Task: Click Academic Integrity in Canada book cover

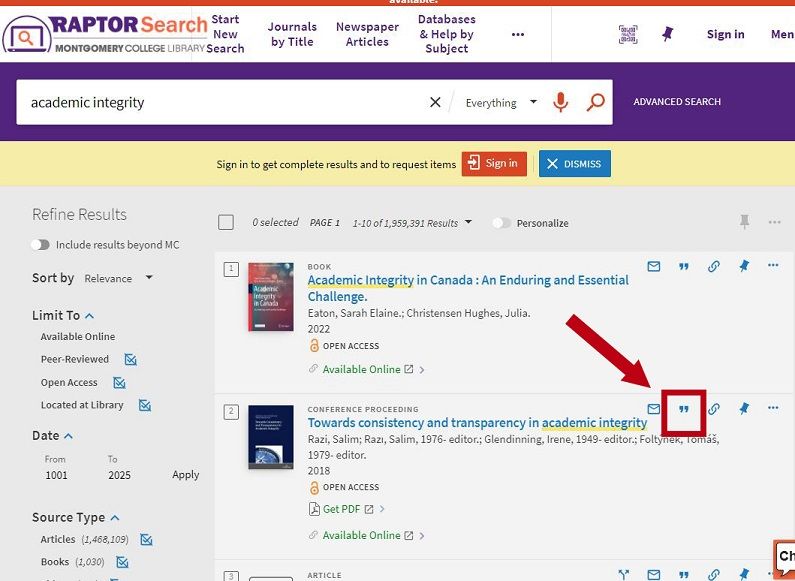Action: pos(271,297)
